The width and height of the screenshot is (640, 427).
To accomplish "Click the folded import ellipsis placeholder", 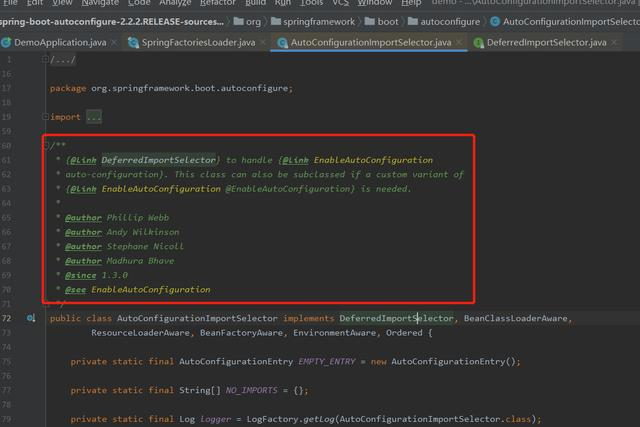I will [x=94, y=117].
